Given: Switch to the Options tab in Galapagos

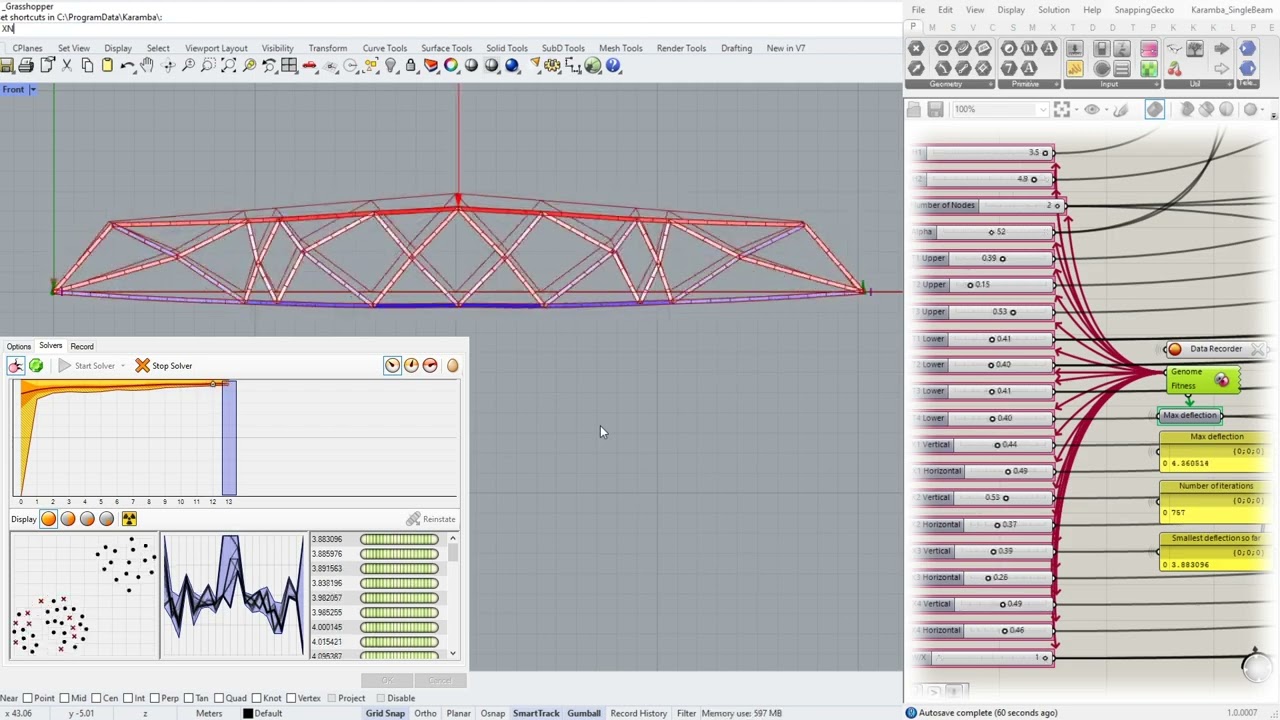Looking at the screenshot, I should point(19,347).
